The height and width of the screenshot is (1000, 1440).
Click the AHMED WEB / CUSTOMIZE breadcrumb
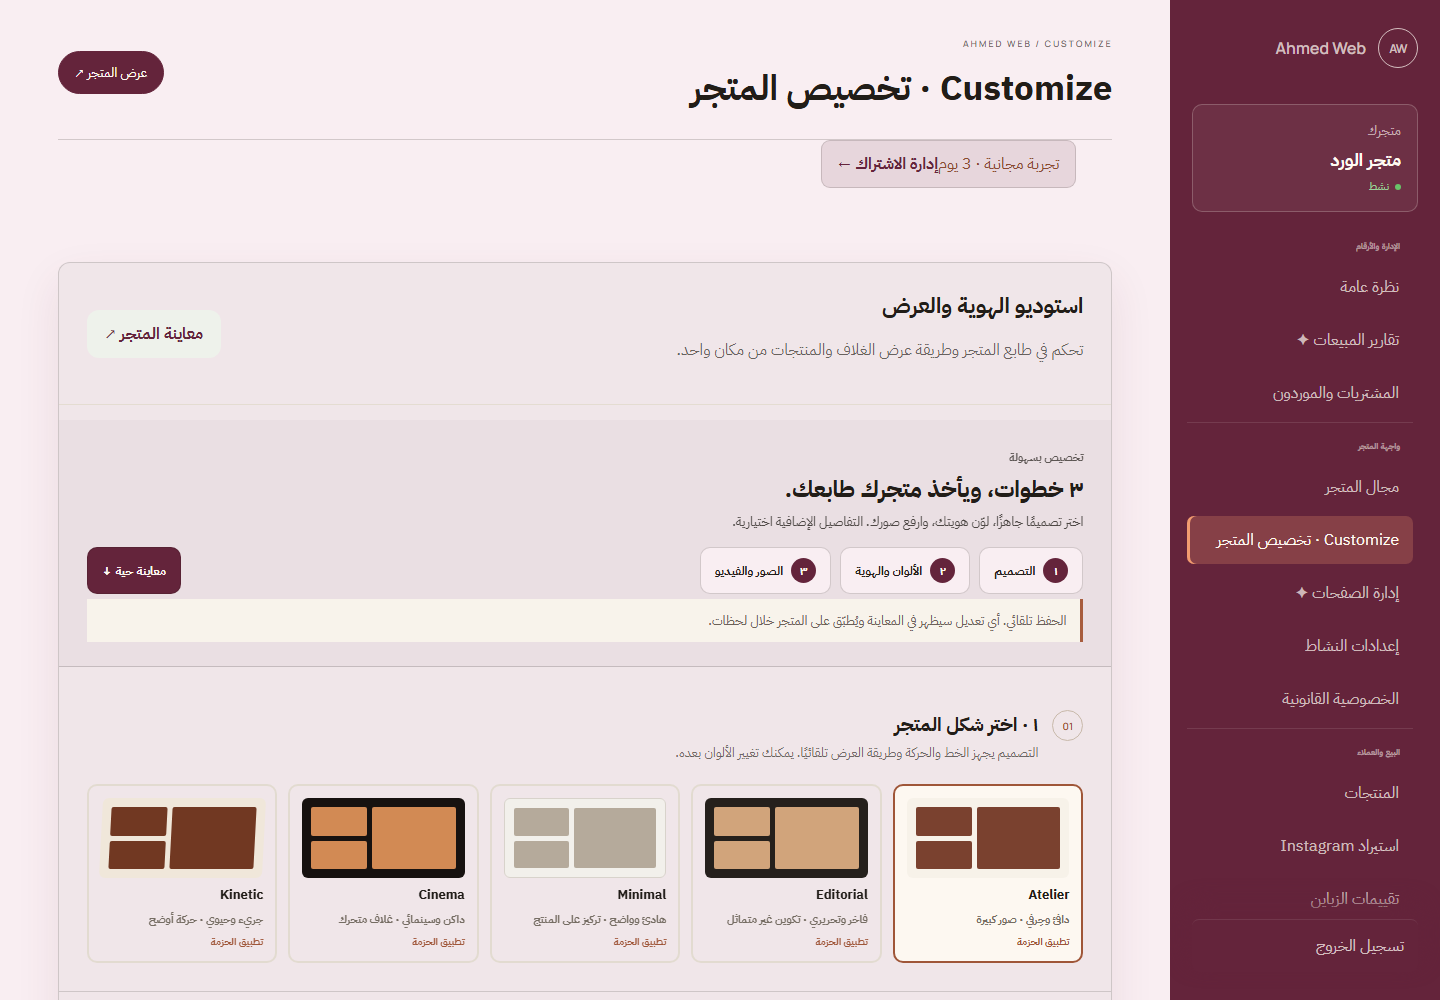point(1037,44)
